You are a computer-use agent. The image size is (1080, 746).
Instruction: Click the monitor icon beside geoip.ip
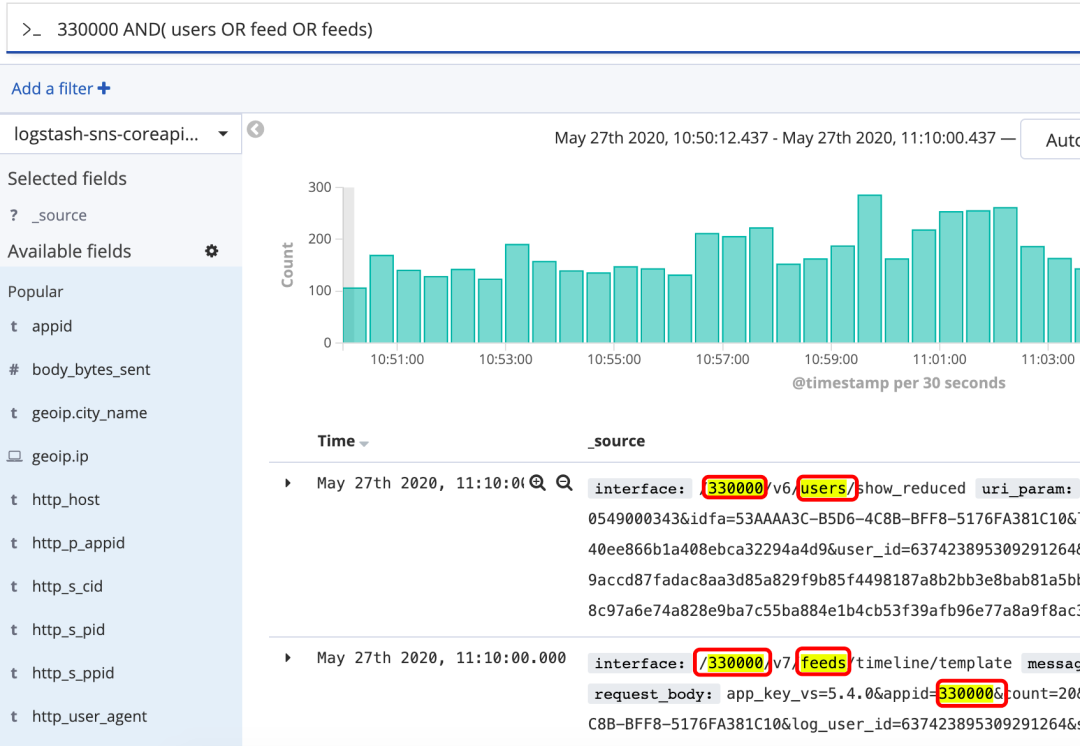pos(14,457)
